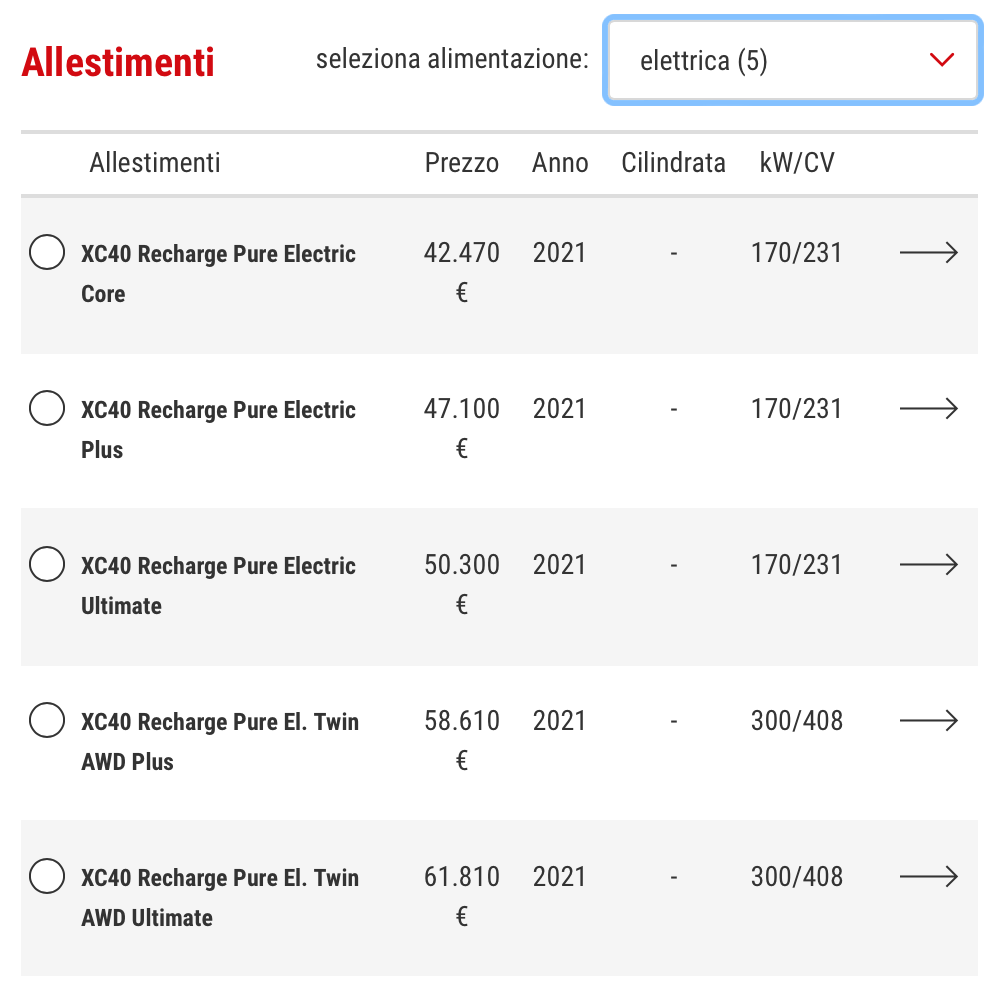Select the Twin AWD Ultimate radio button
The width and height of the screenshot is (1005, 1003).
click(x=47, y=875)
